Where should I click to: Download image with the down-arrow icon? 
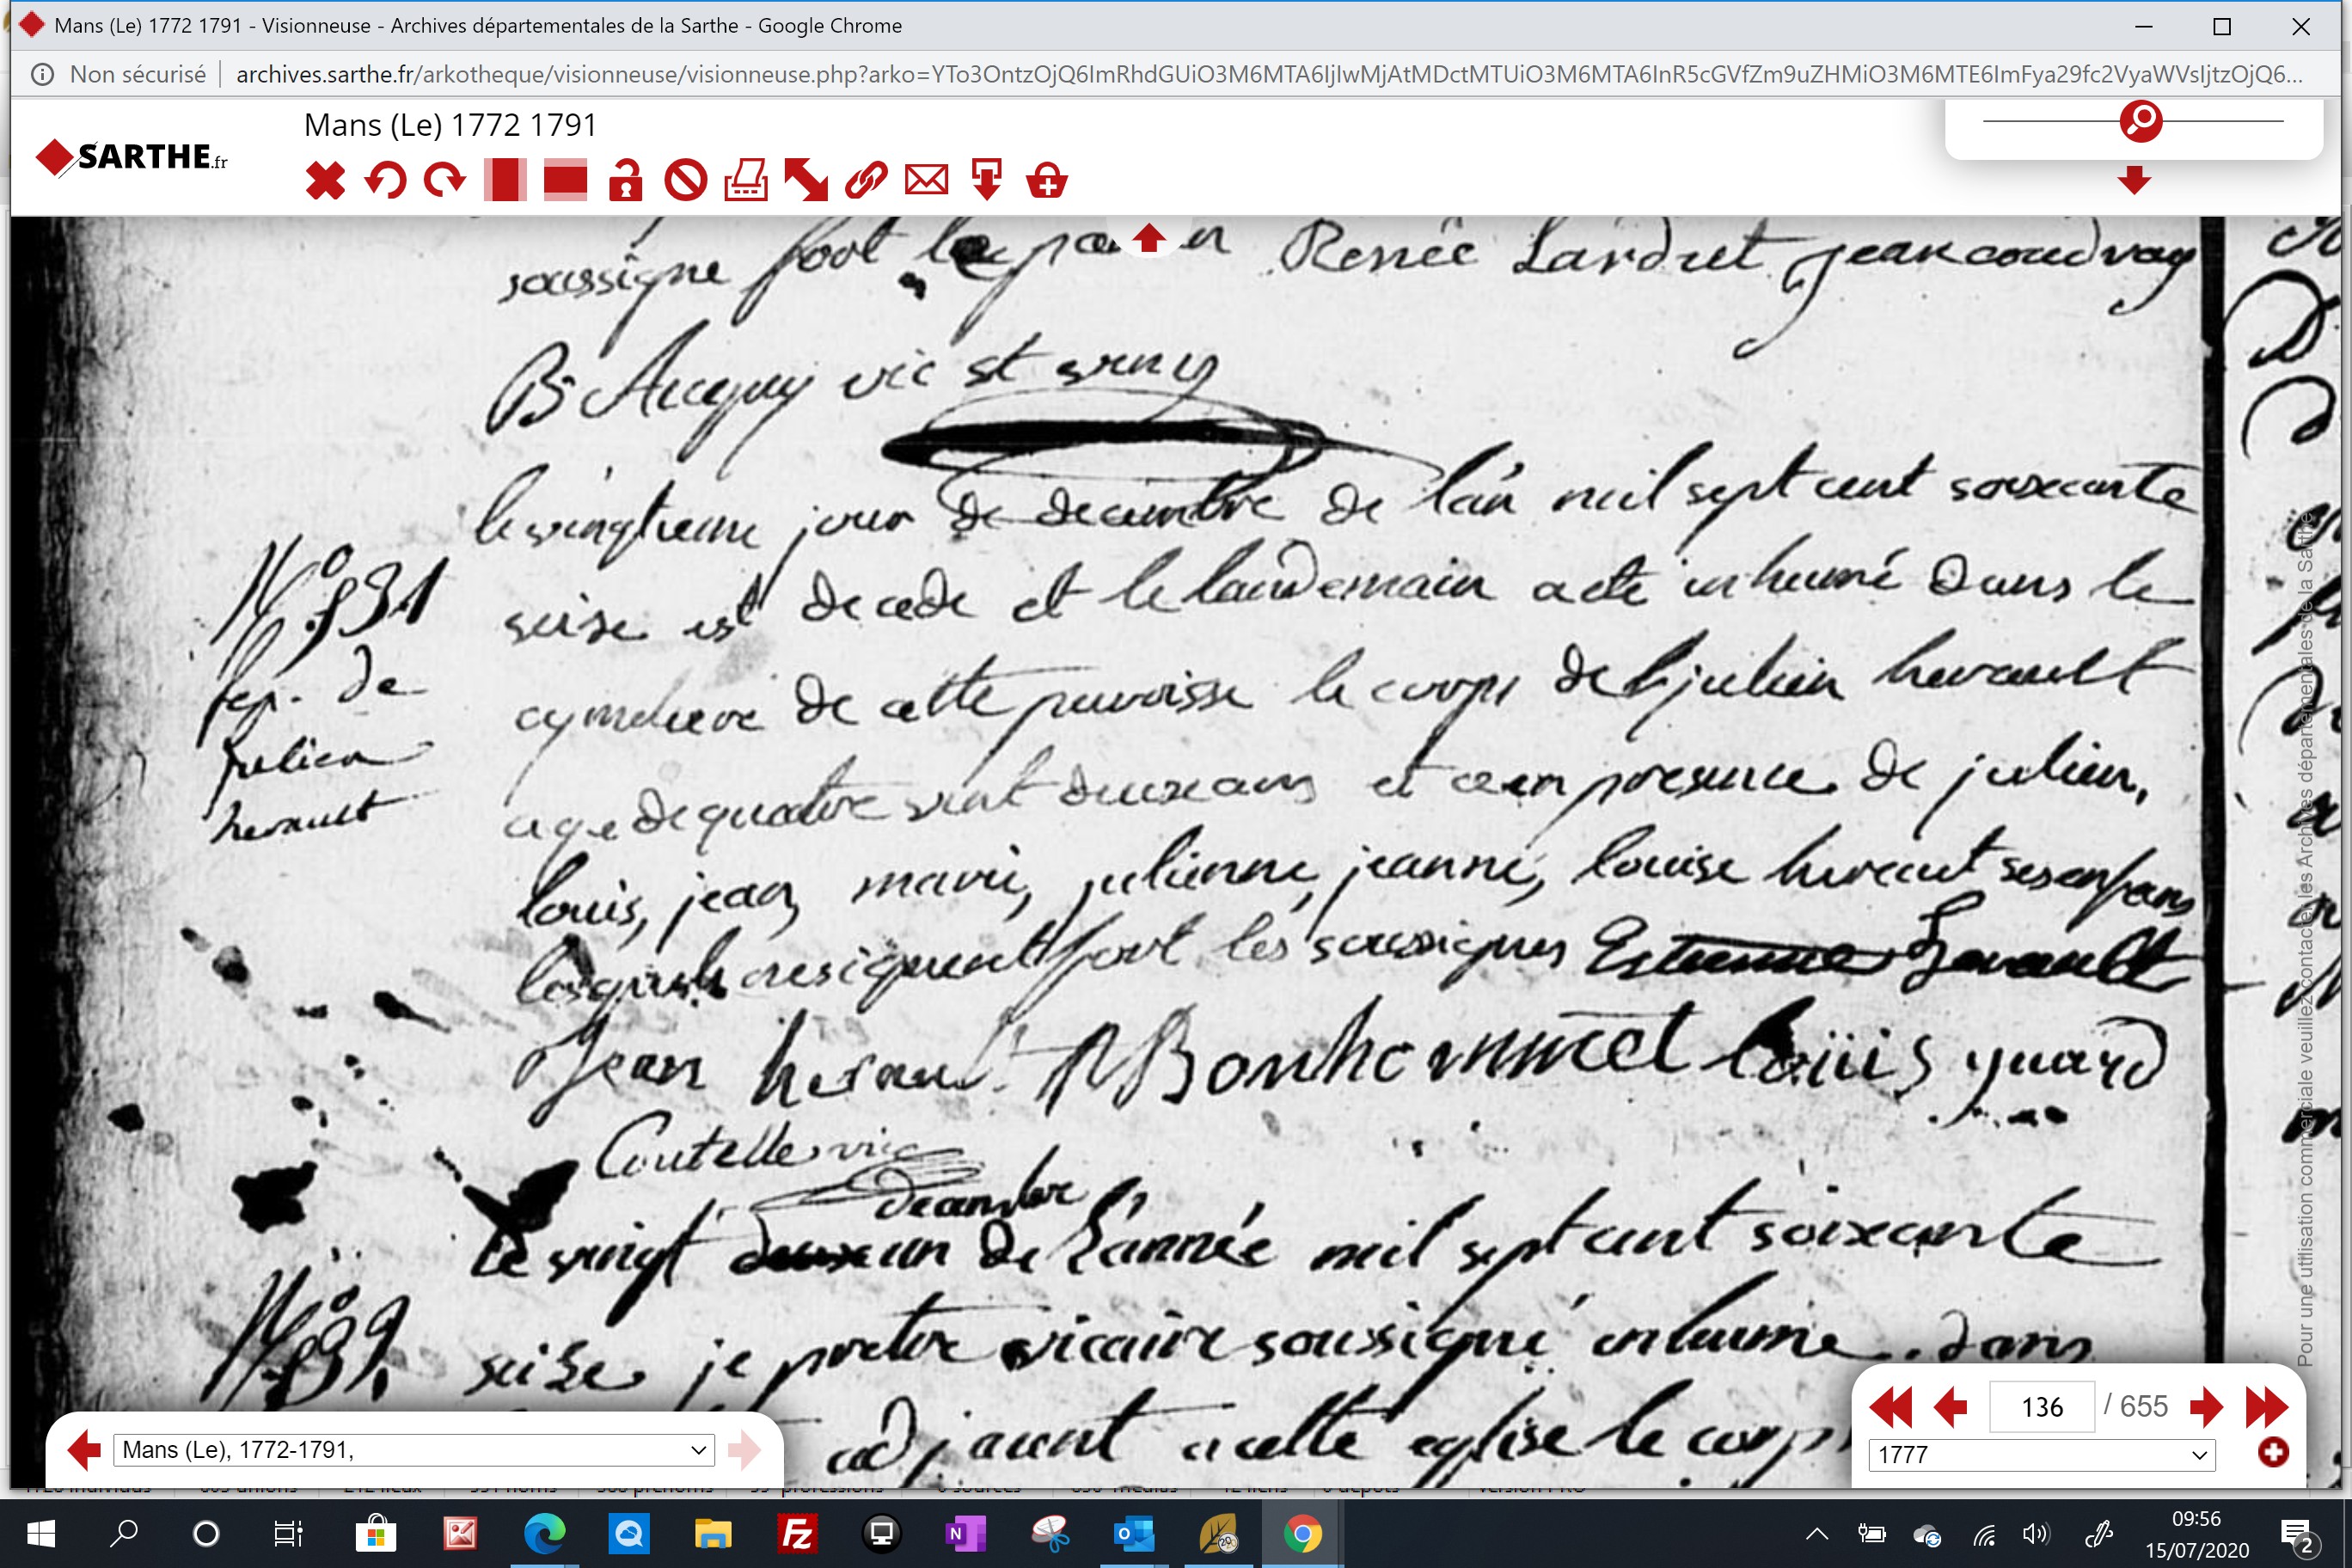987,181
